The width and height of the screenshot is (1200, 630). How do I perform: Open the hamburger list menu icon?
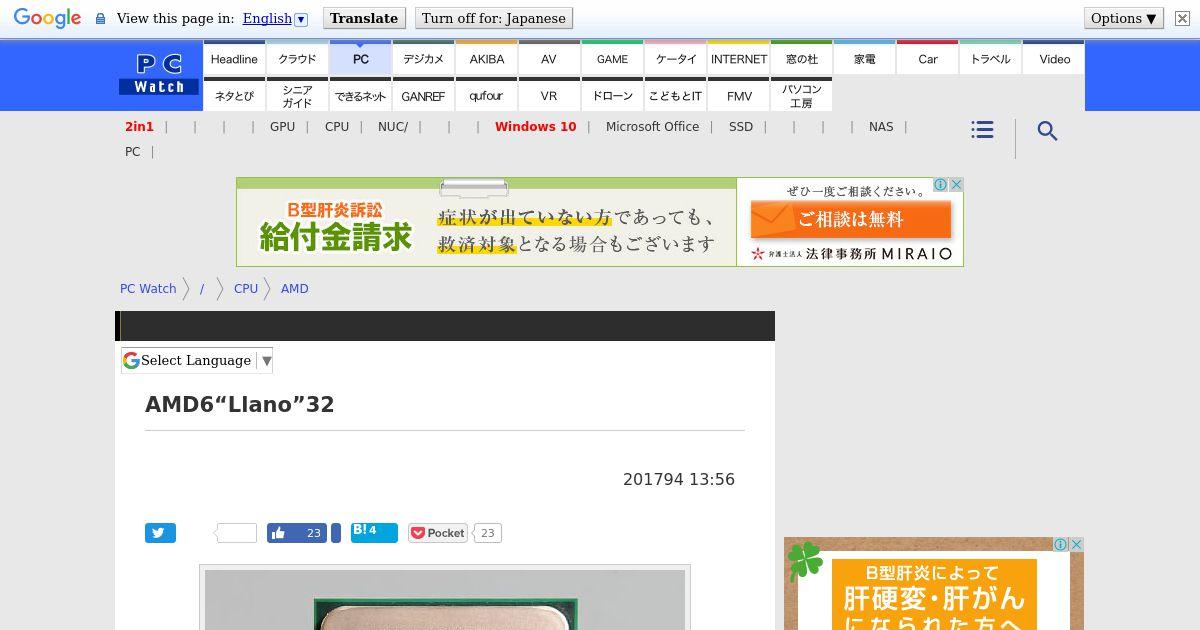coord(982,130)
